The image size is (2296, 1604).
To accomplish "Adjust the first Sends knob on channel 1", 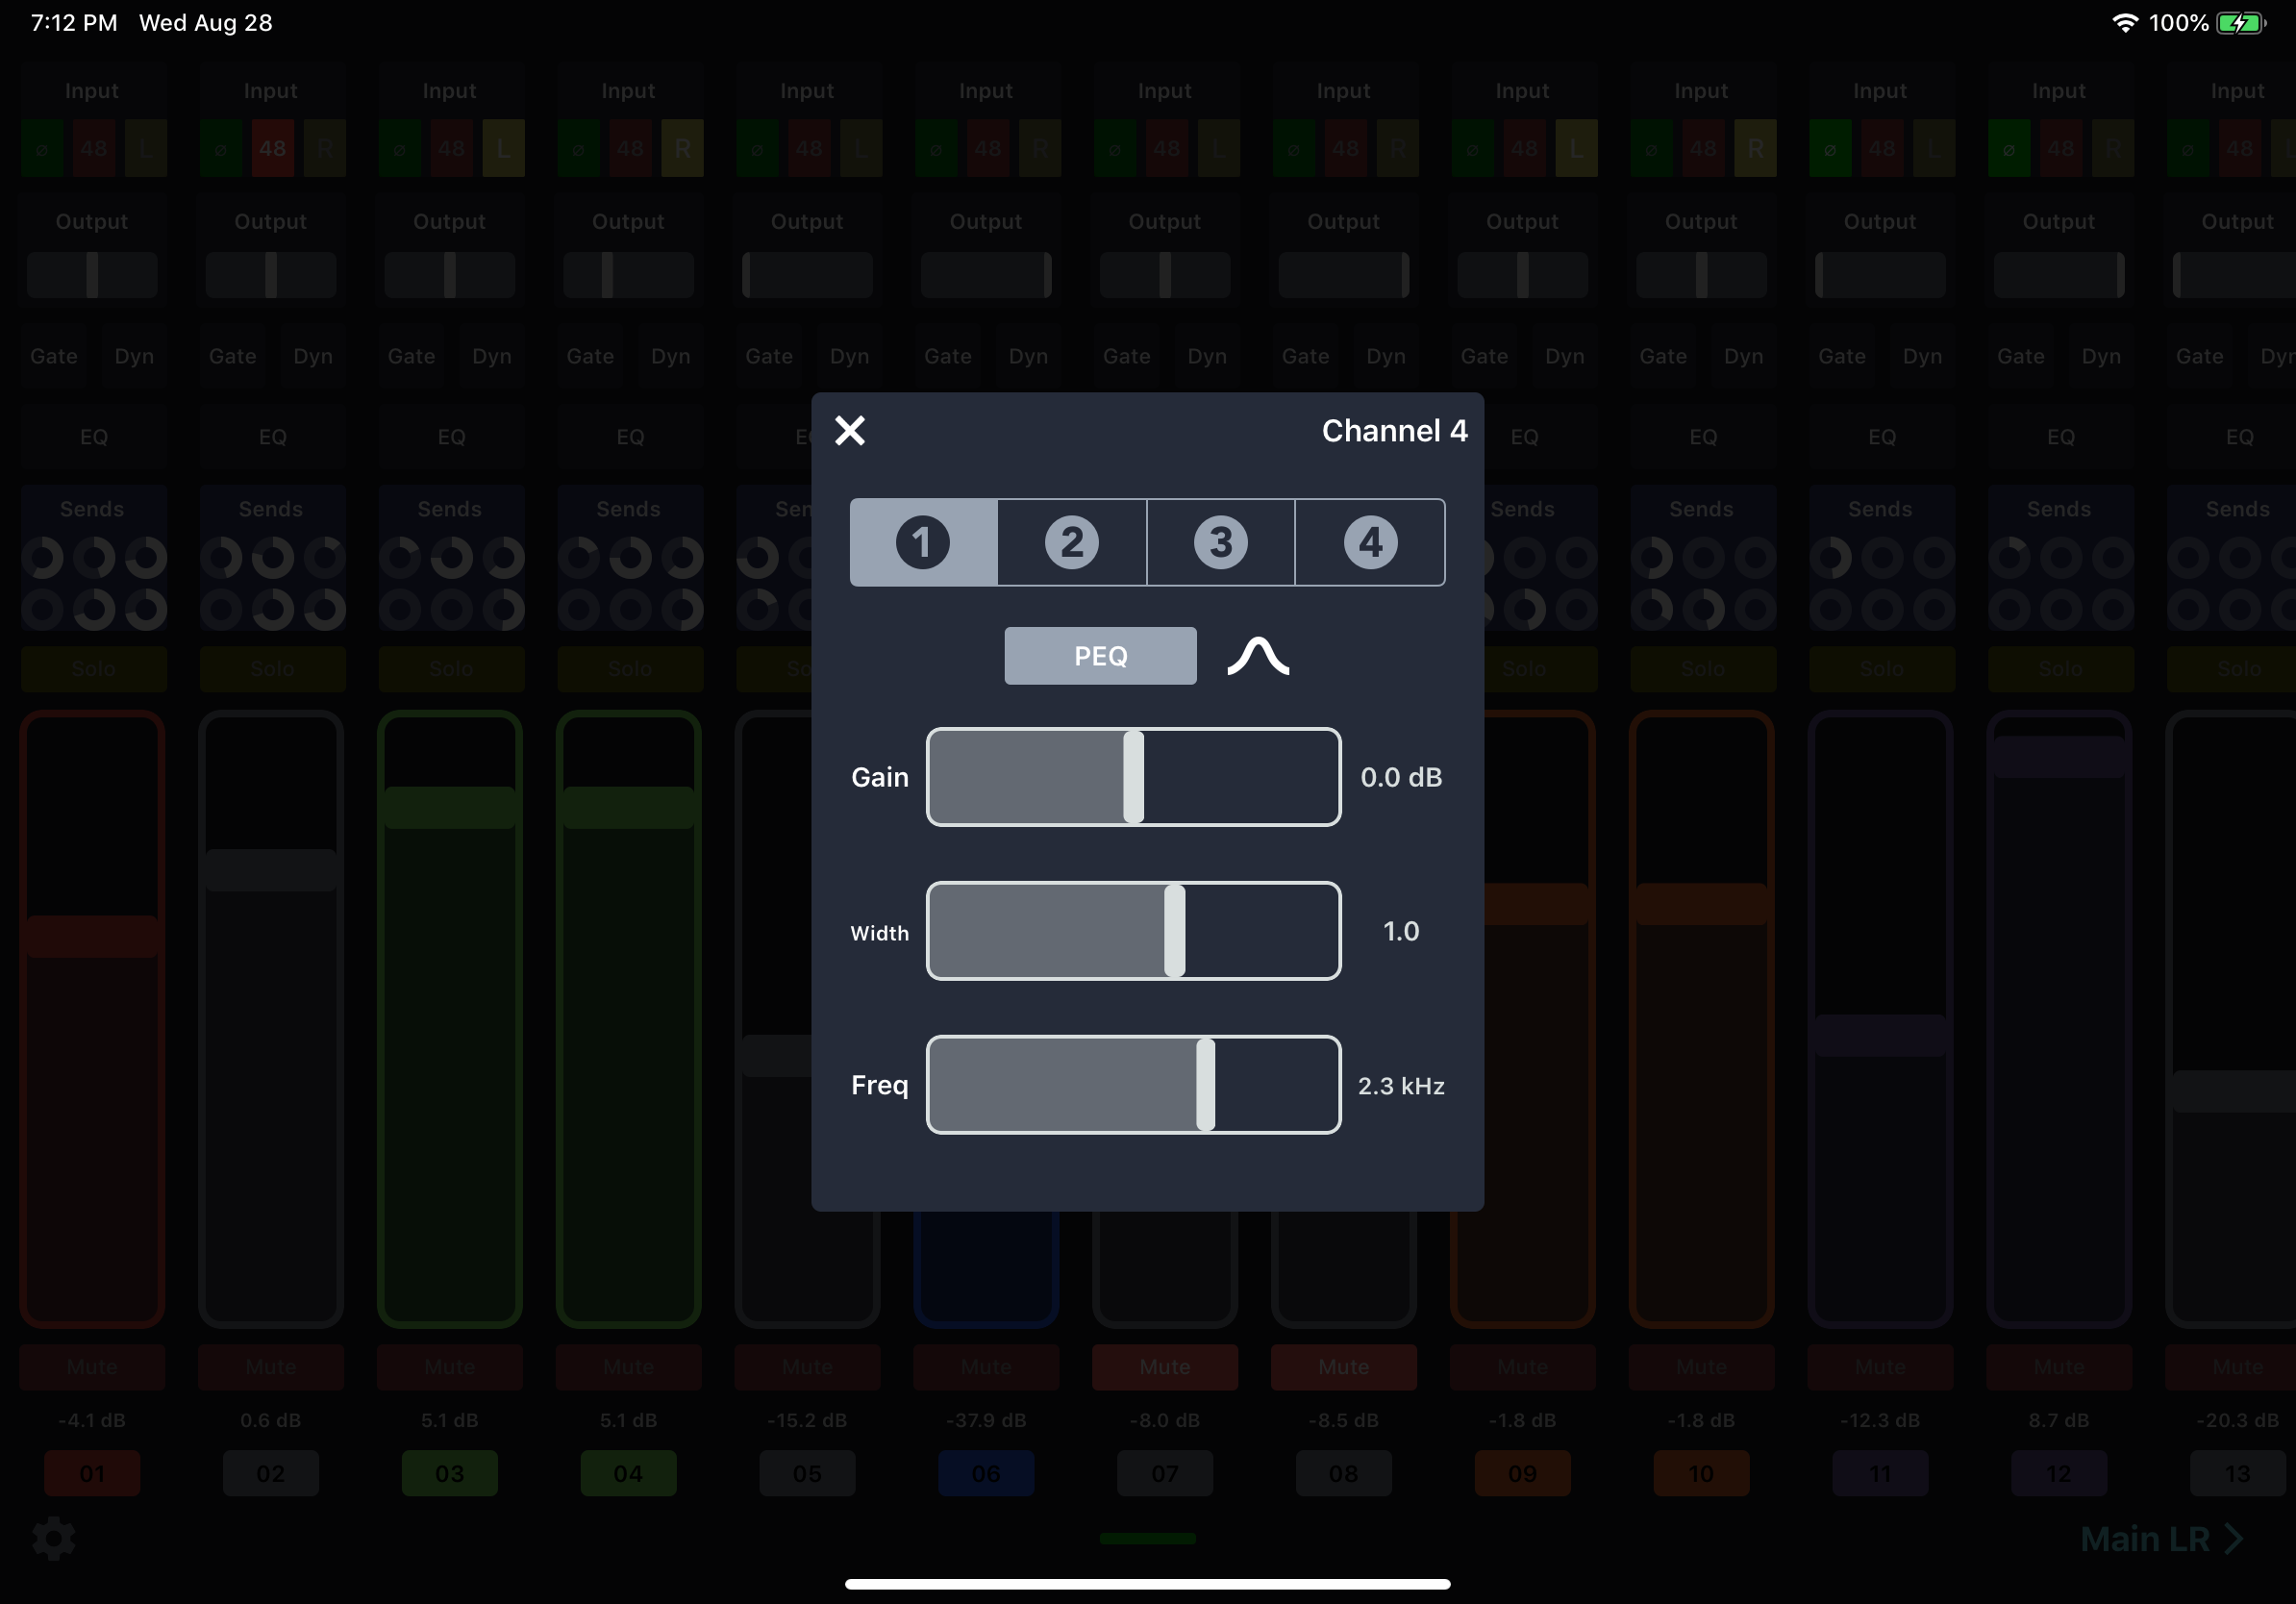I will (41, 558).
